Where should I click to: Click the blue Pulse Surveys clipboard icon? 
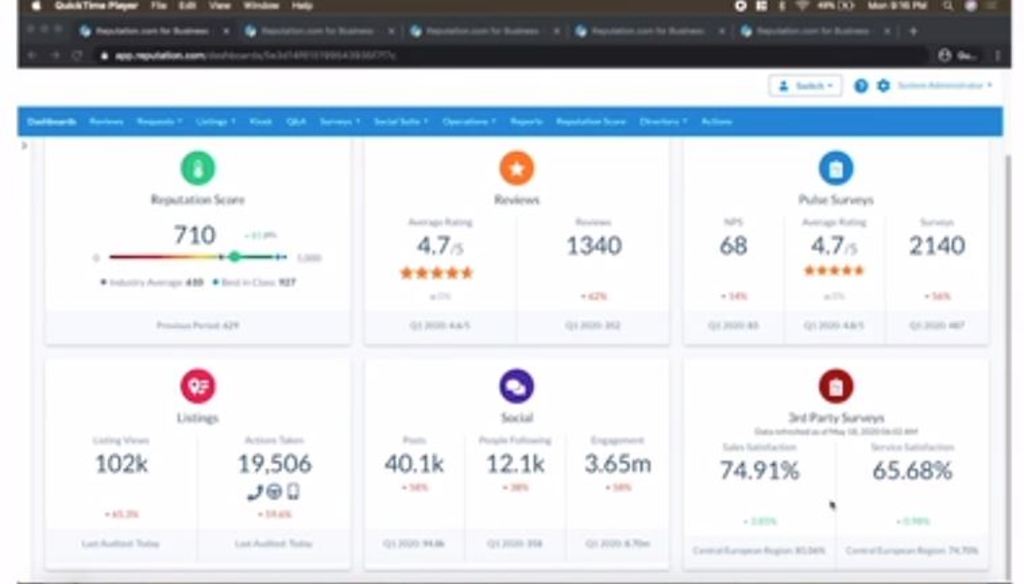tap(834, 168)
